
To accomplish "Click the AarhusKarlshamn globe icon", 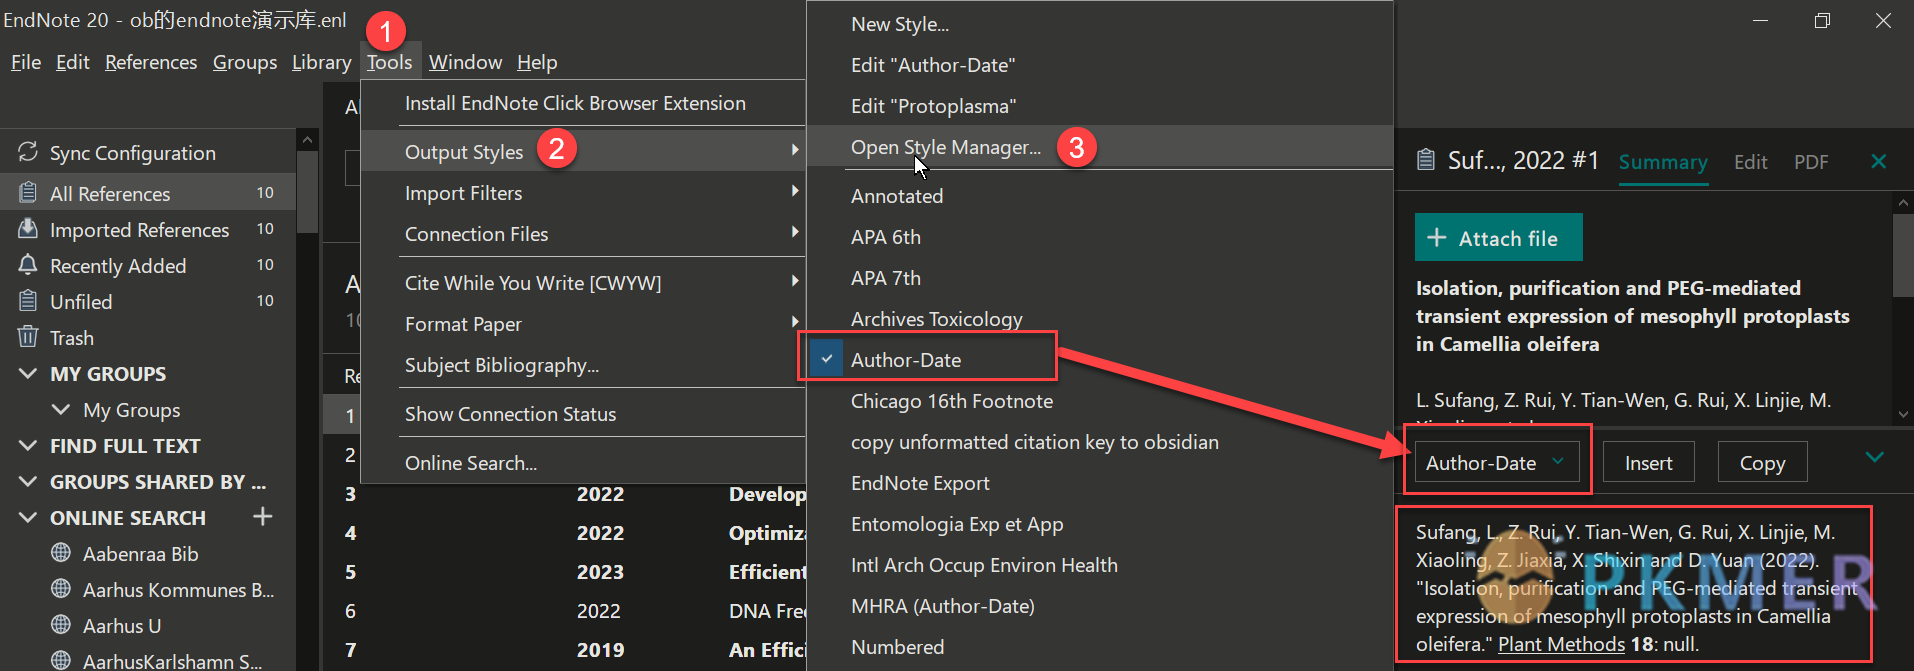I will coord(61,660).
